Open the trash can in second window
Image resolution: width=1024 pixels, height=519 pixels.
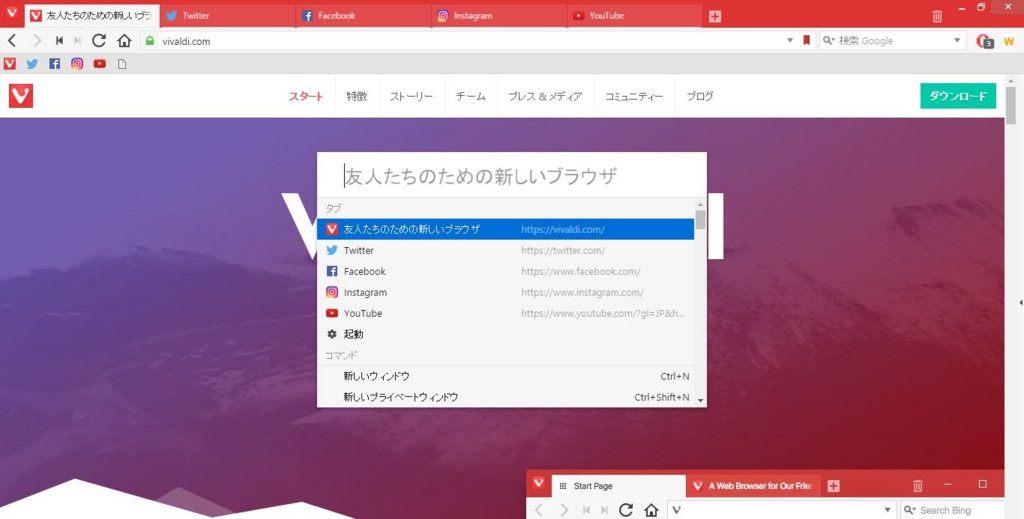(x=918, y=485)
